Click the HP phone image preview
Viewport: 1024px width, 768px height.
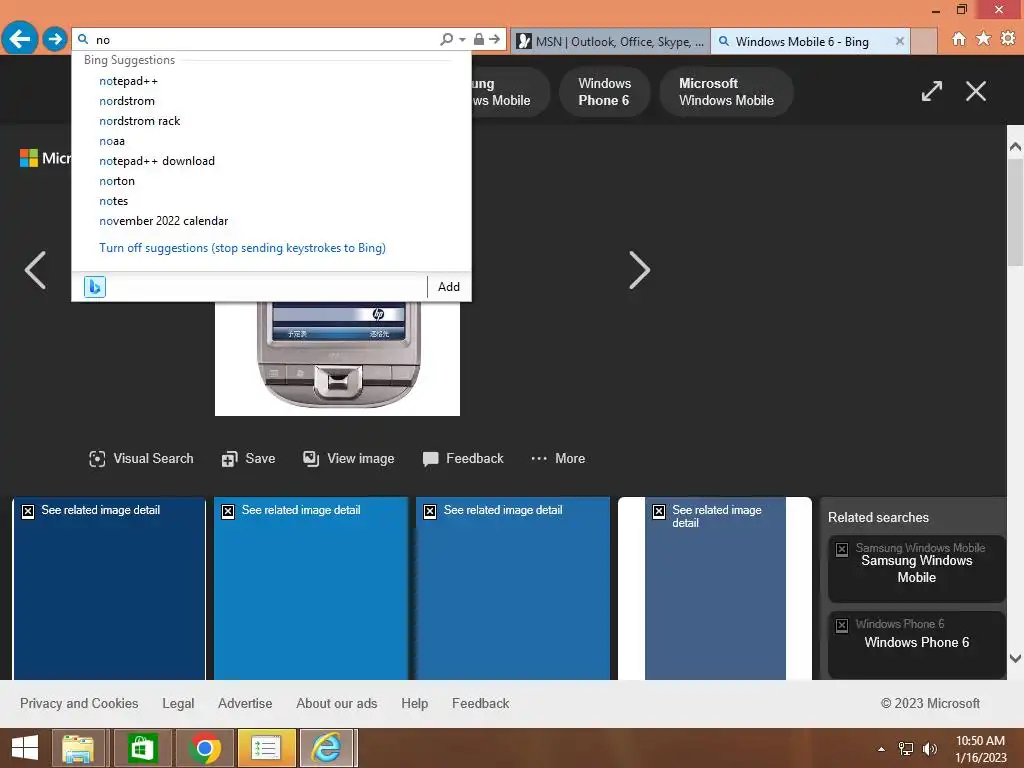point(337,358)
